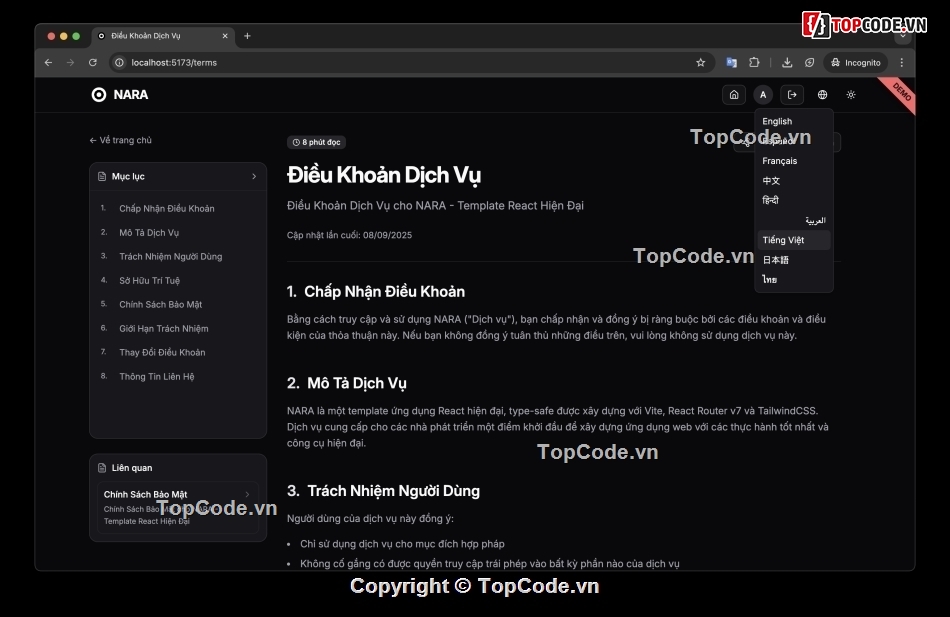Select English in language menu
The image size is (950, 617).
(x=792, y=121)
